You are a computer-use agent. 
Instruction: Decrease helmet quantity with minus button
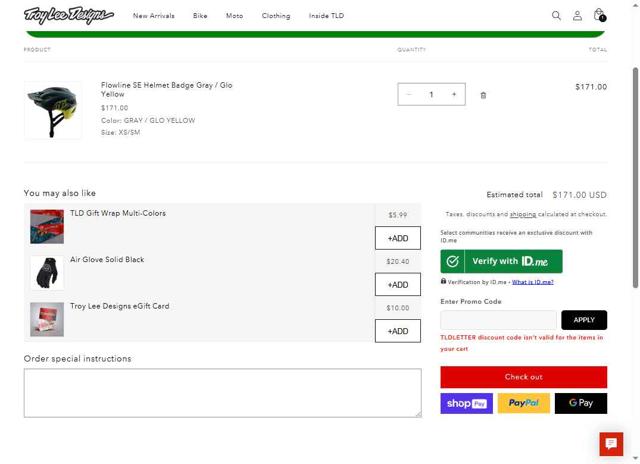pyautogui.click(x=409, y=94)
